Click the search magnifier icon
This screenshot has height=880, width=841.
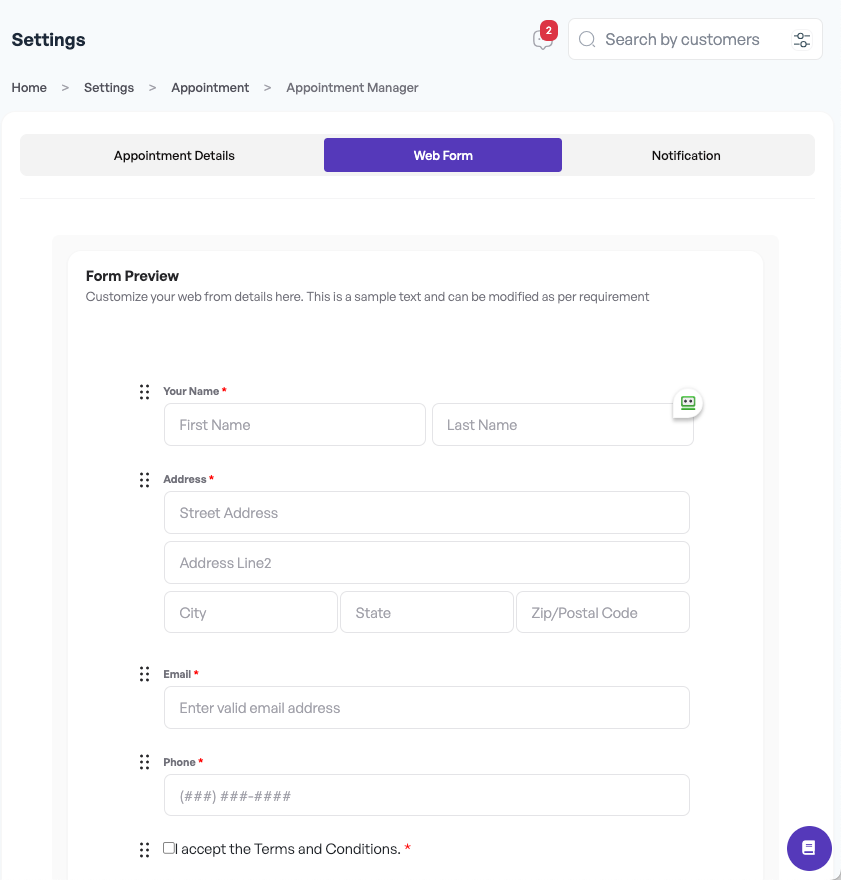(587, 39)
